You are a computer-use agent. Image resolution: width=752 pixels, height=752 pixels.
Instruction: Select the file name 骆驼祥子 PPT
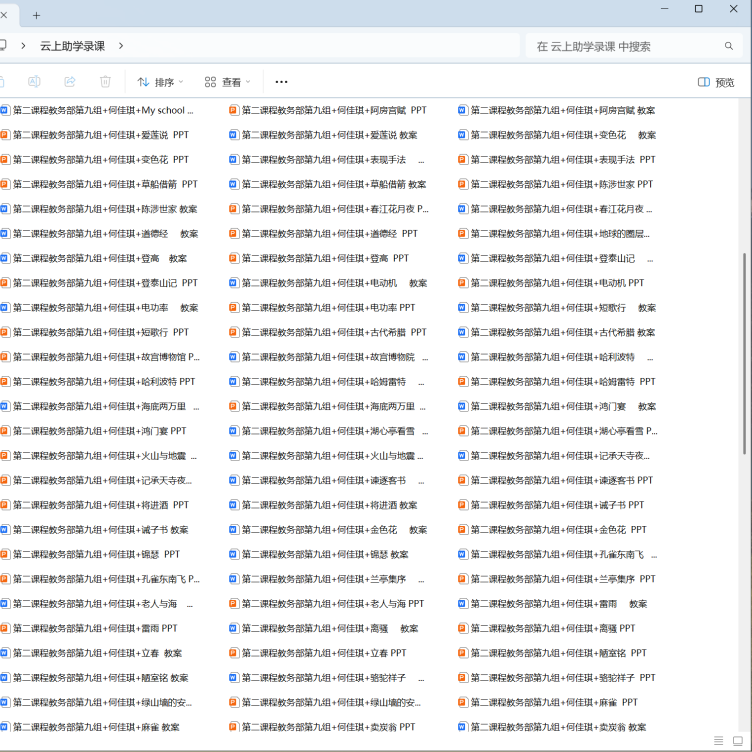point(563,678)
